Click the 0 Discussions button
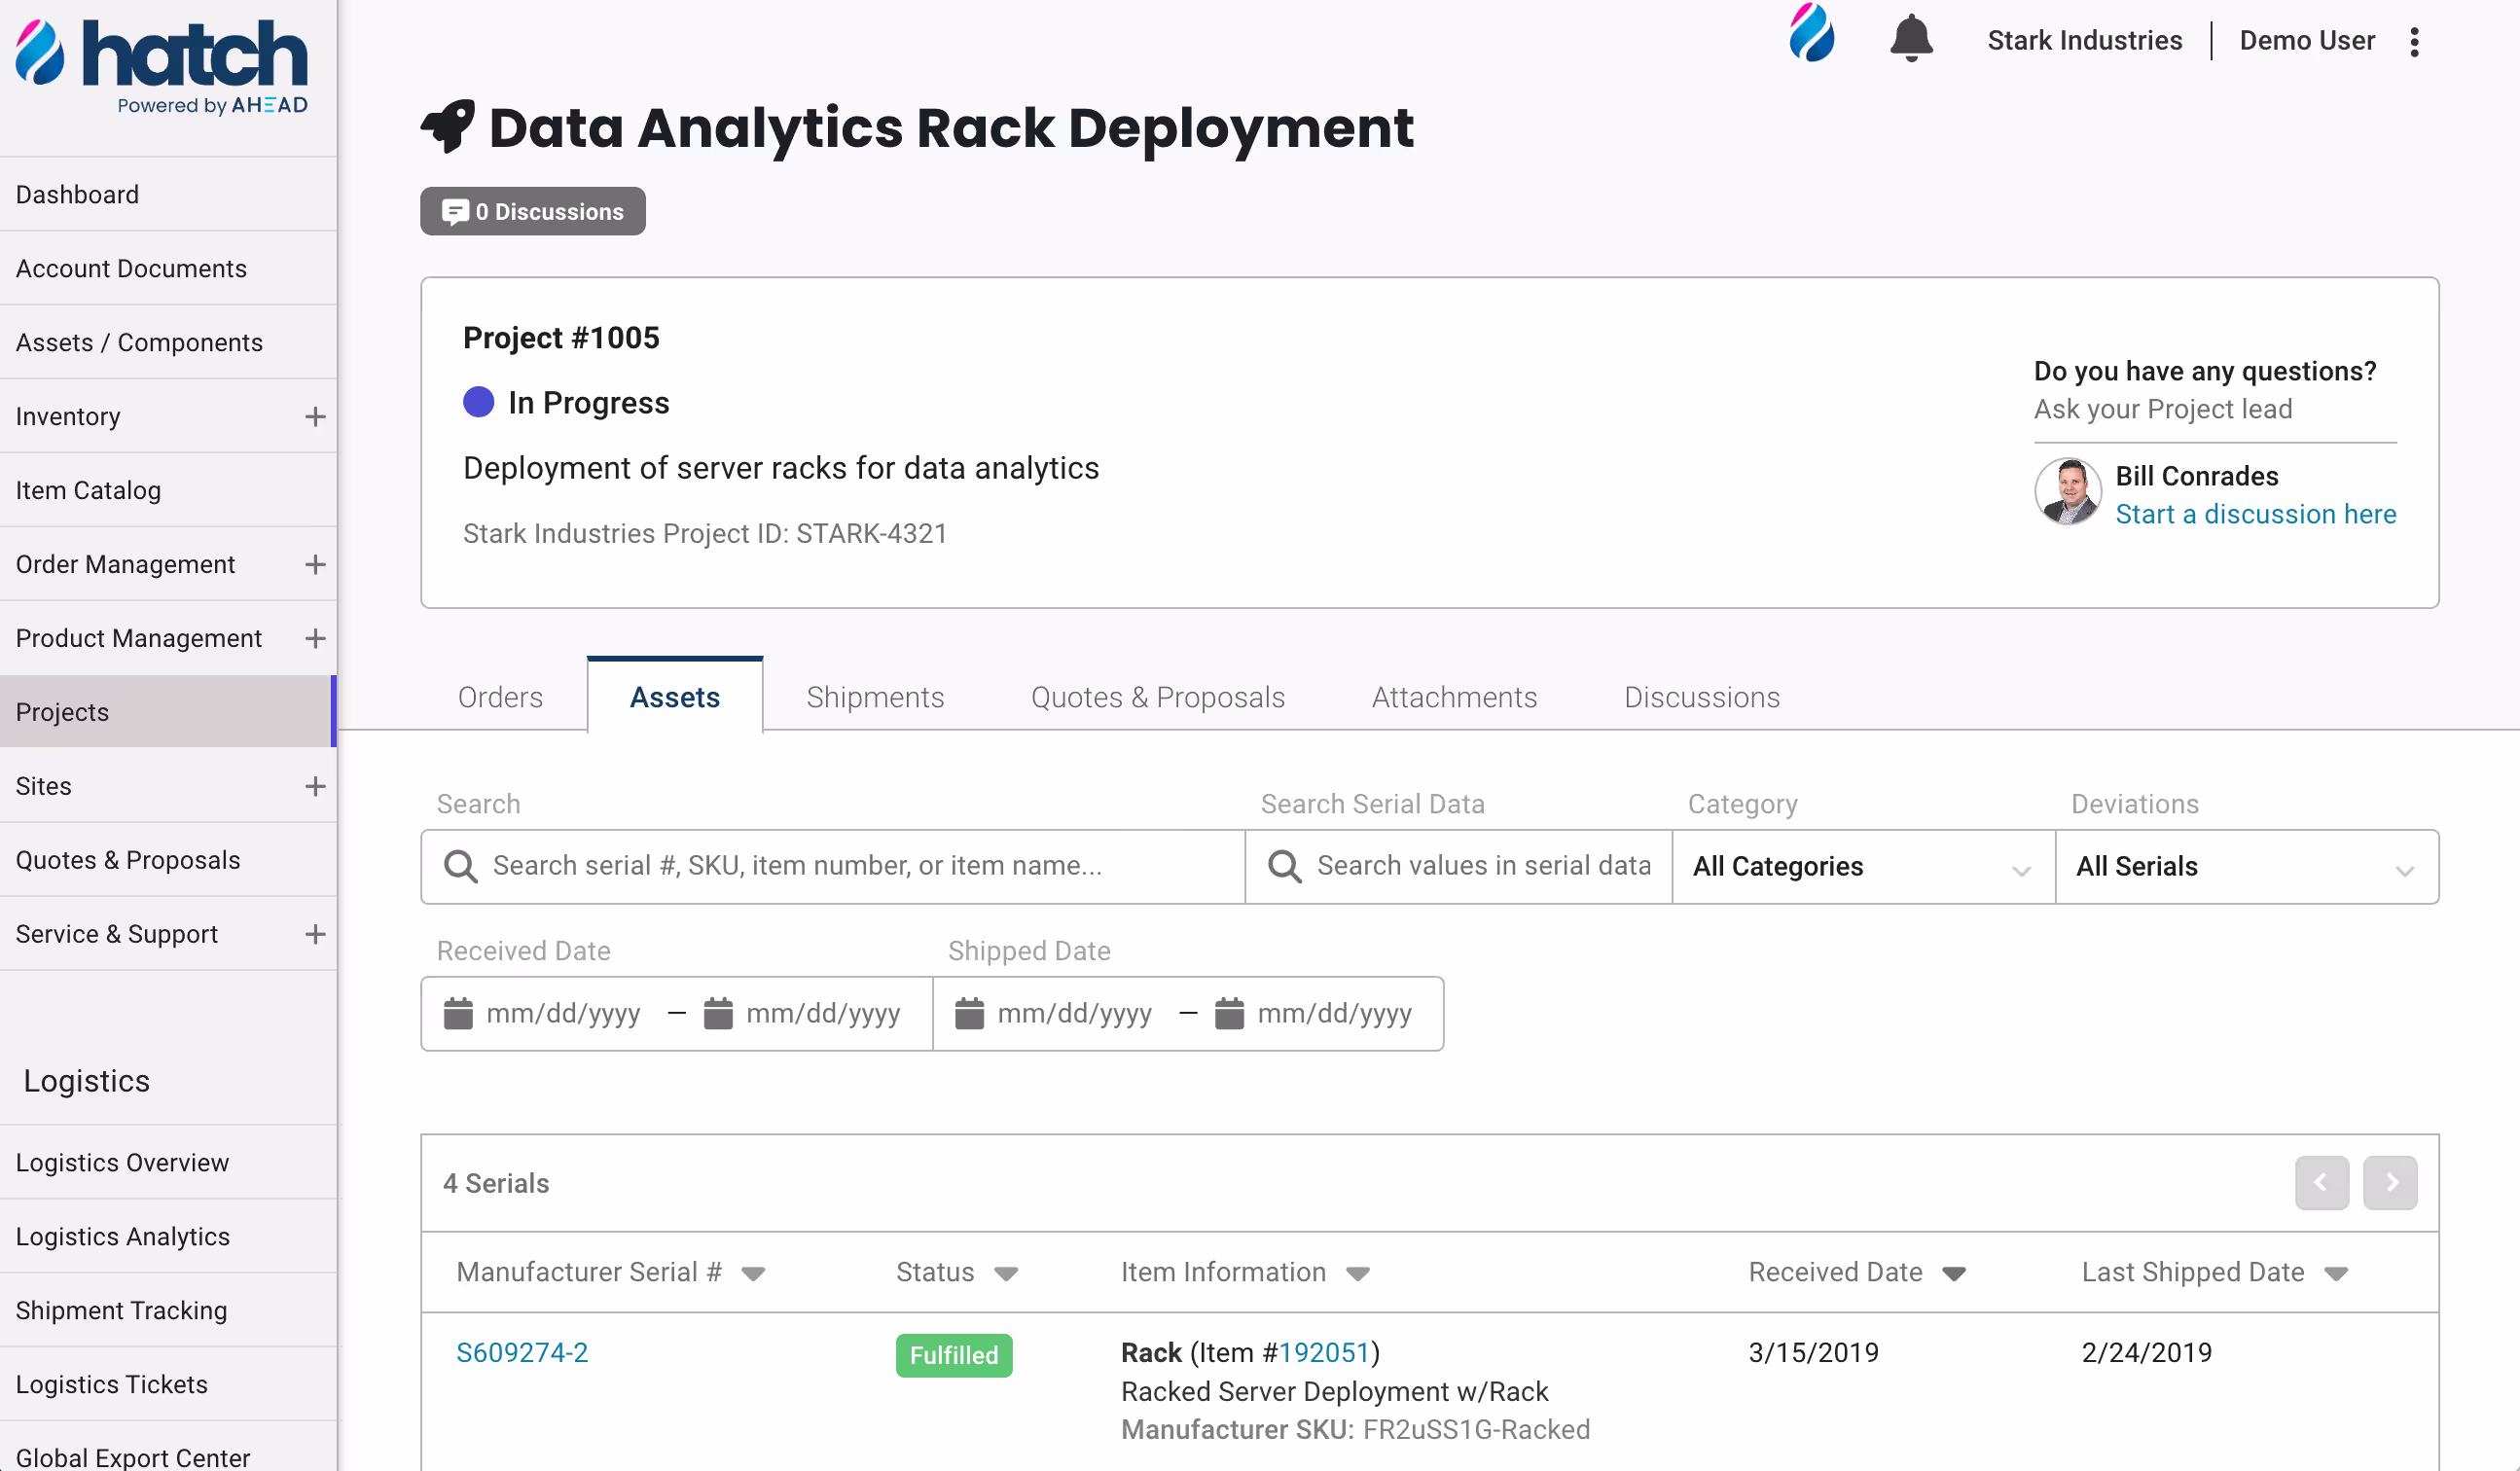Screen dimensions: 2520x1471 point(532,211)
